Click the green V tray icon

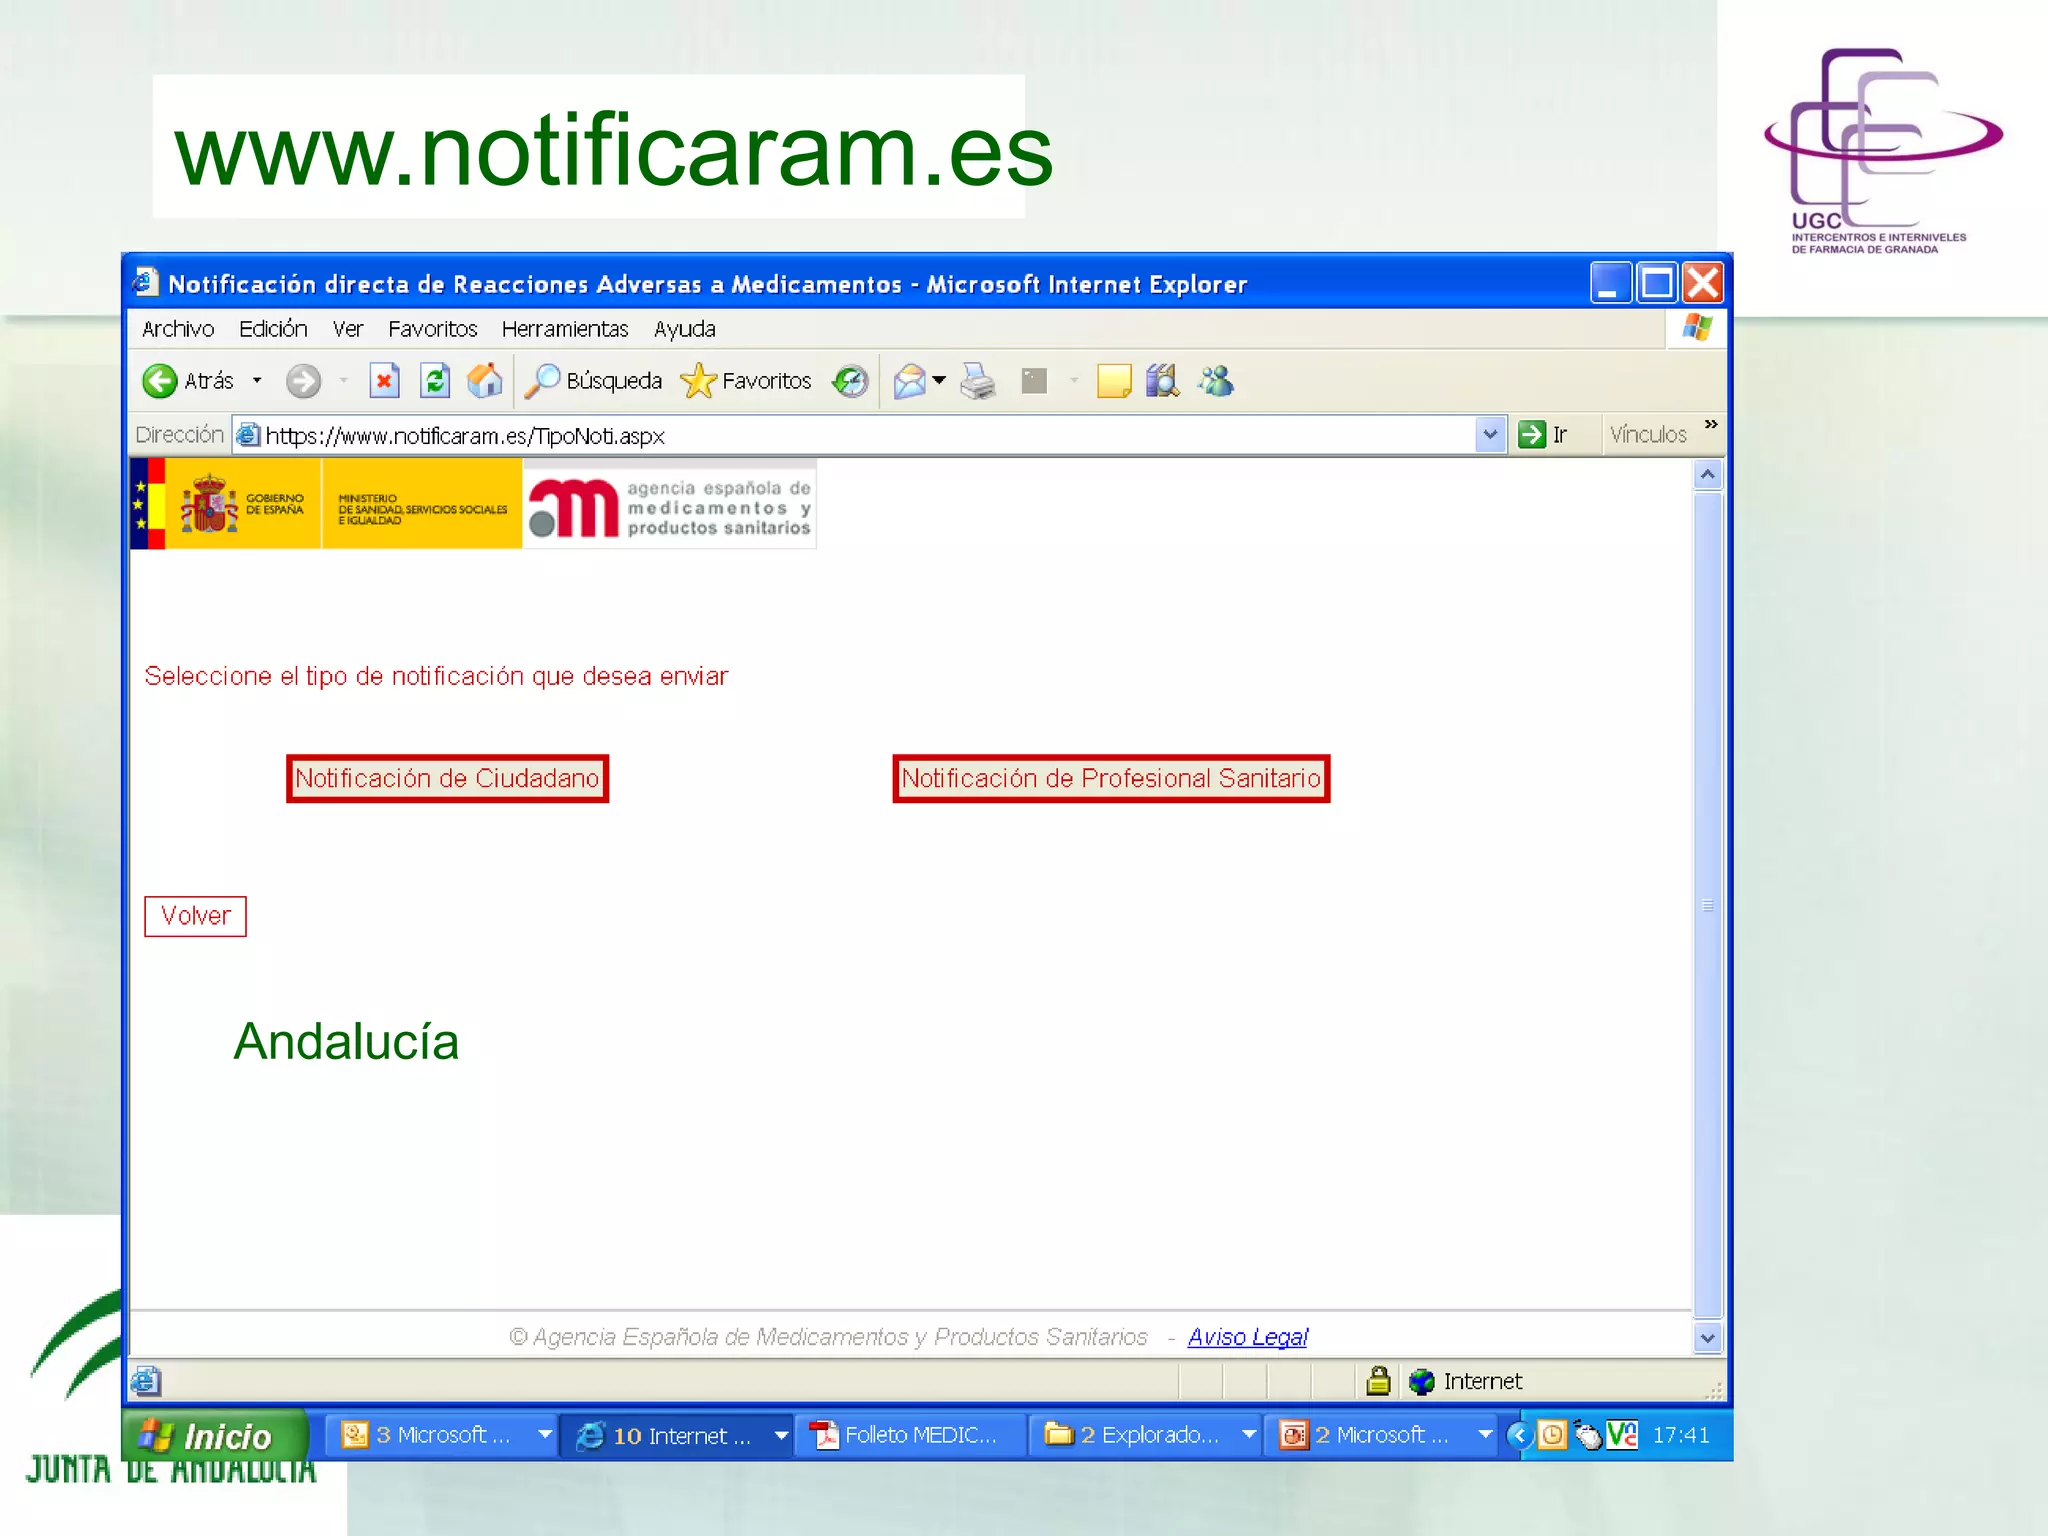pos(1622,1435)
